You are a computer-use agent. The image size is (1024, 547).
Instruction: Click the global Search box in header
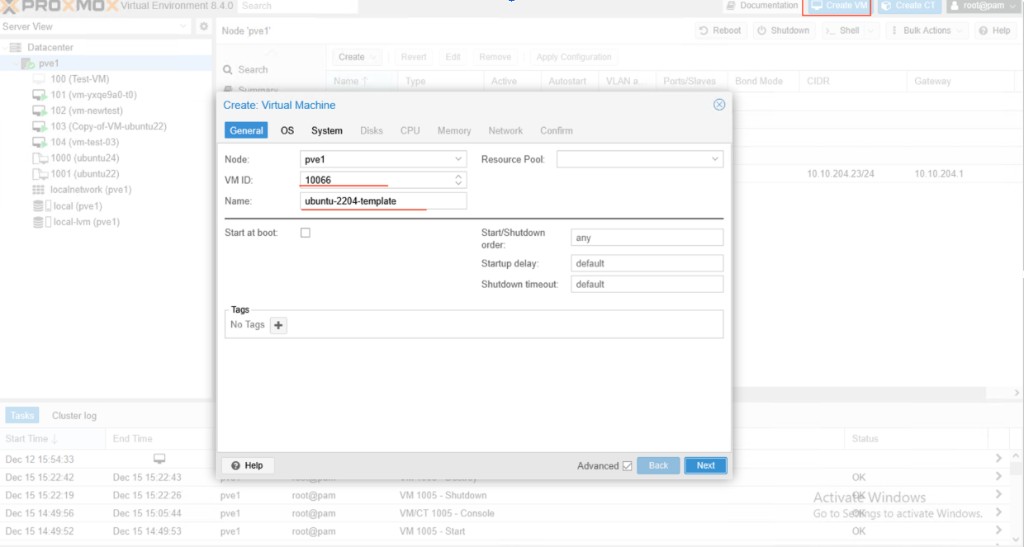[297, 6]
